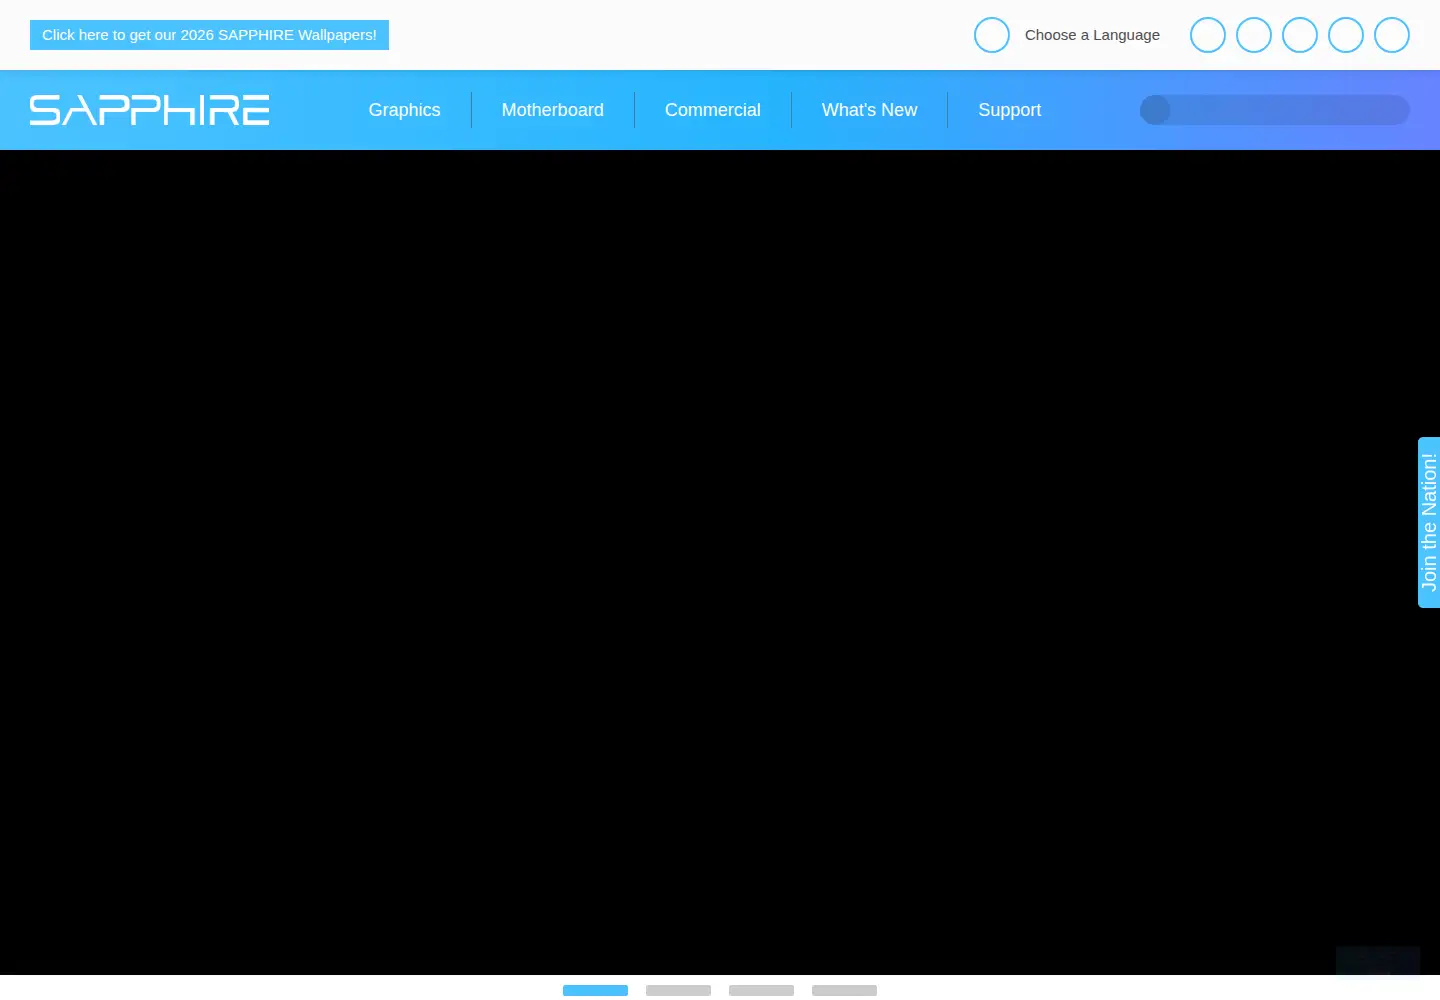The image size is (1440, 1000).
Task: Click the dark circle inside the search bar
Action: (1155, 110)
